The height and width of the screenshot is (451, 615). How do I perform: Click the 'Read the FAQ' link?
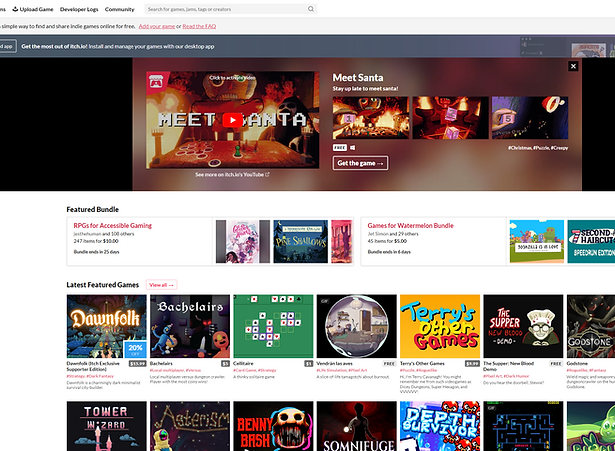click(199, 26)
